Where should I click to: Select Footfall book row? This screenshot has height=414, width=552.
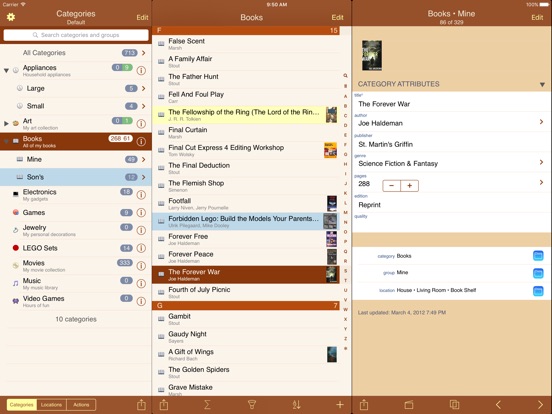[x=246, y=203]
